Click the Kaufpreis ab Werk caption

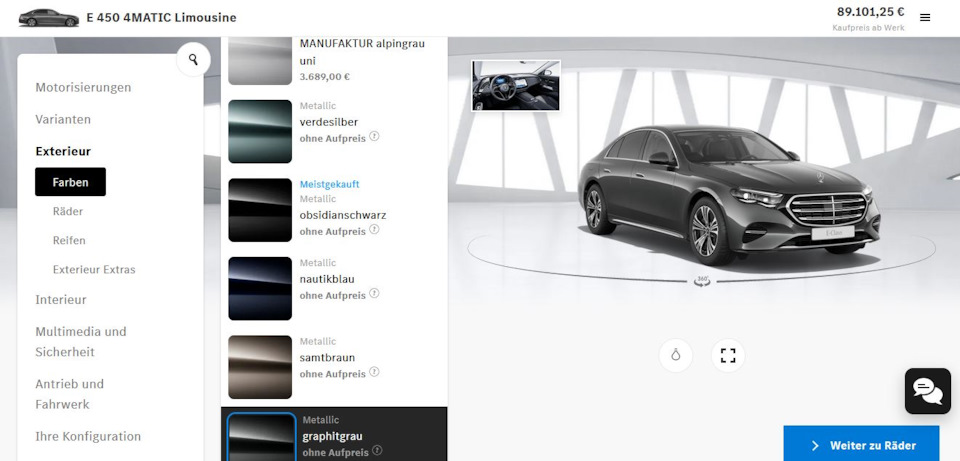tap(868, 28)
